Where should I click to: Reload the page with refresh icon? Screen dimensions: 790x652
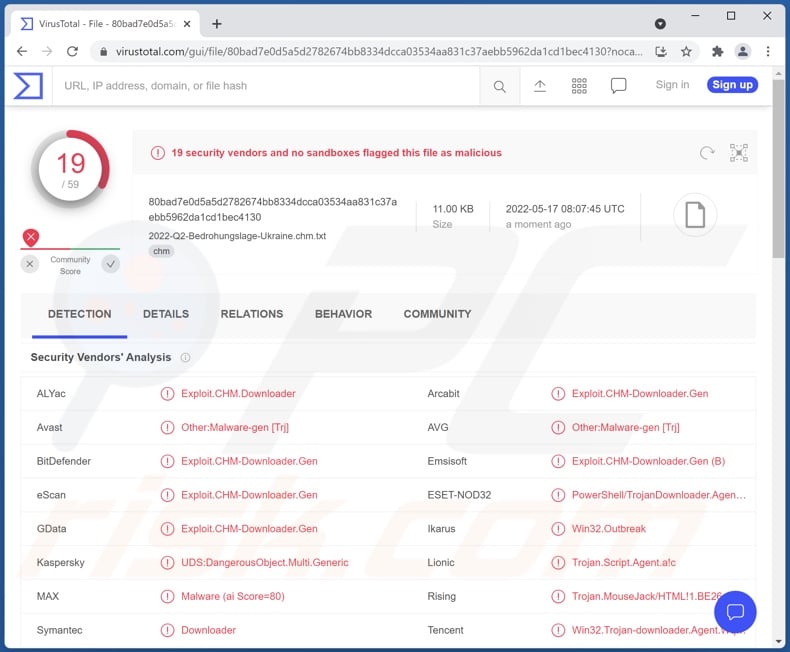click(73, 51)
